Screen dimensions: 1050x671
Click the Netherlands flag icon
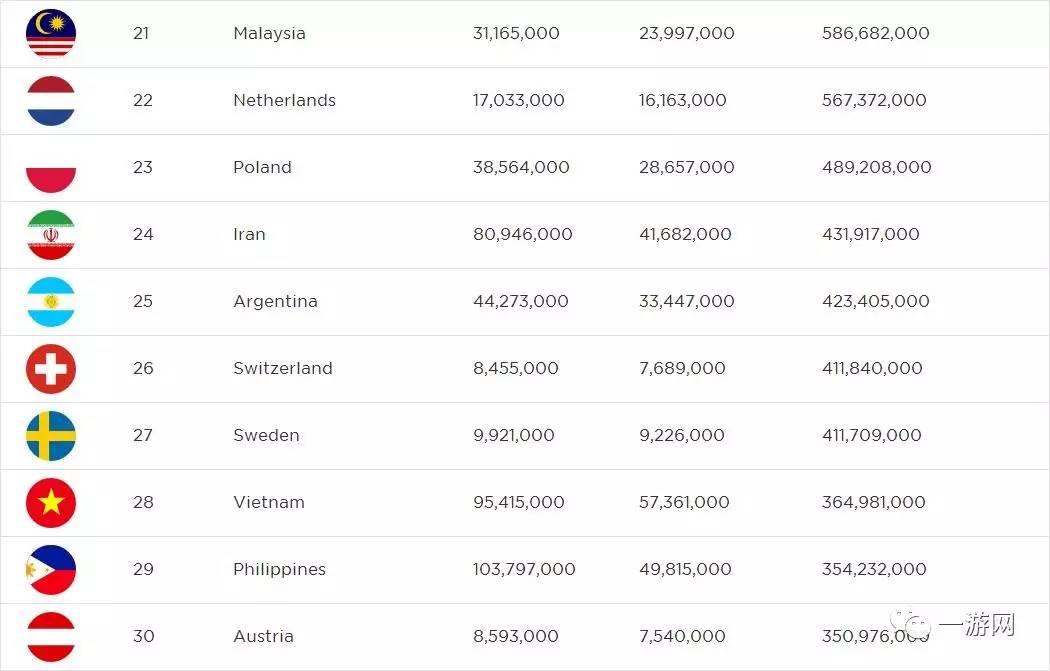[x=51, y=100]
